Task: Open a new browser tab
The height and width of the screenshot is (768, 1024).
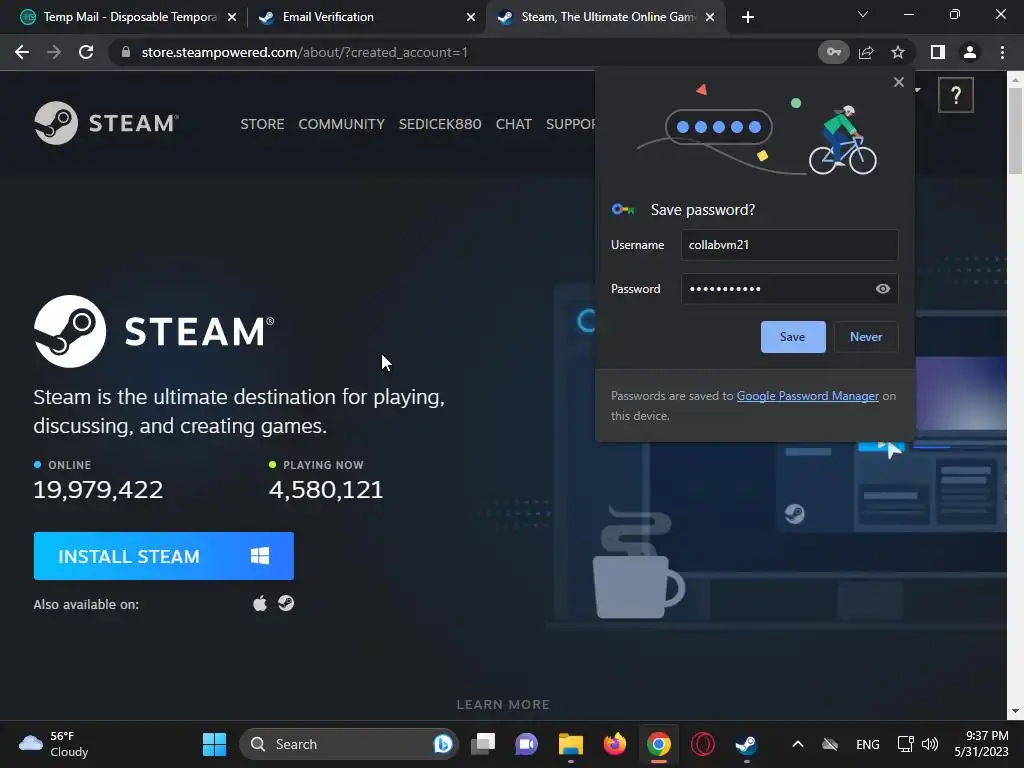Action: [x=748, y=17]
